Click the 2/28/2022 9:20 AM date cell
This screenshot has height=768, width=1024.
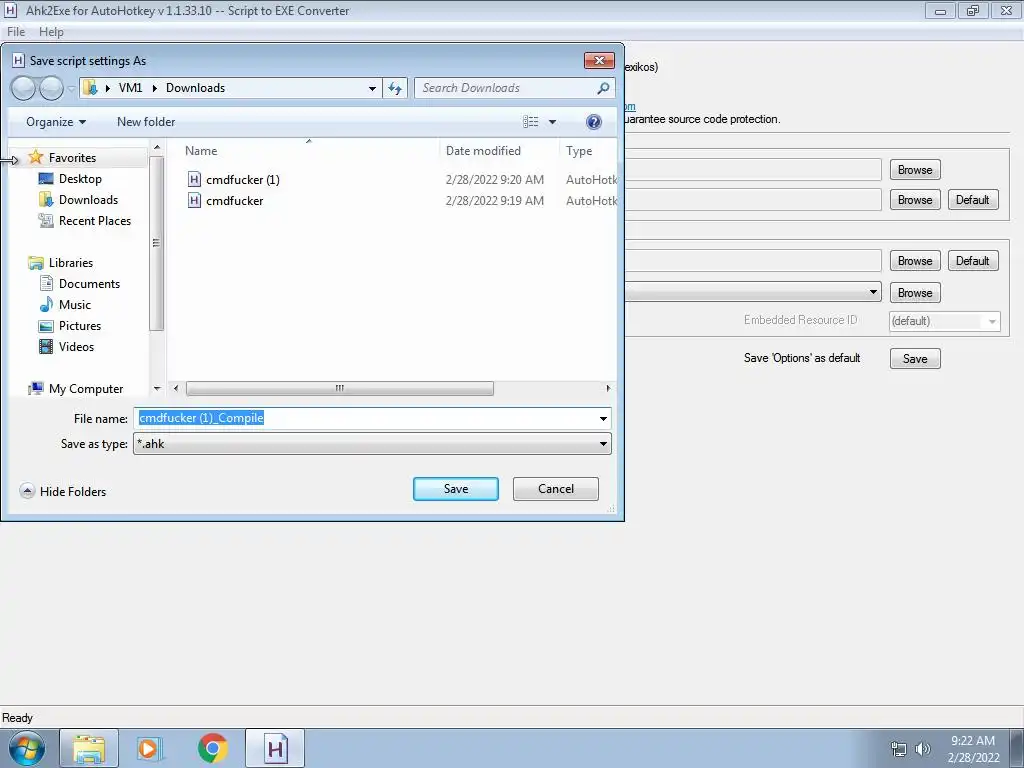(x=494, y=180)
